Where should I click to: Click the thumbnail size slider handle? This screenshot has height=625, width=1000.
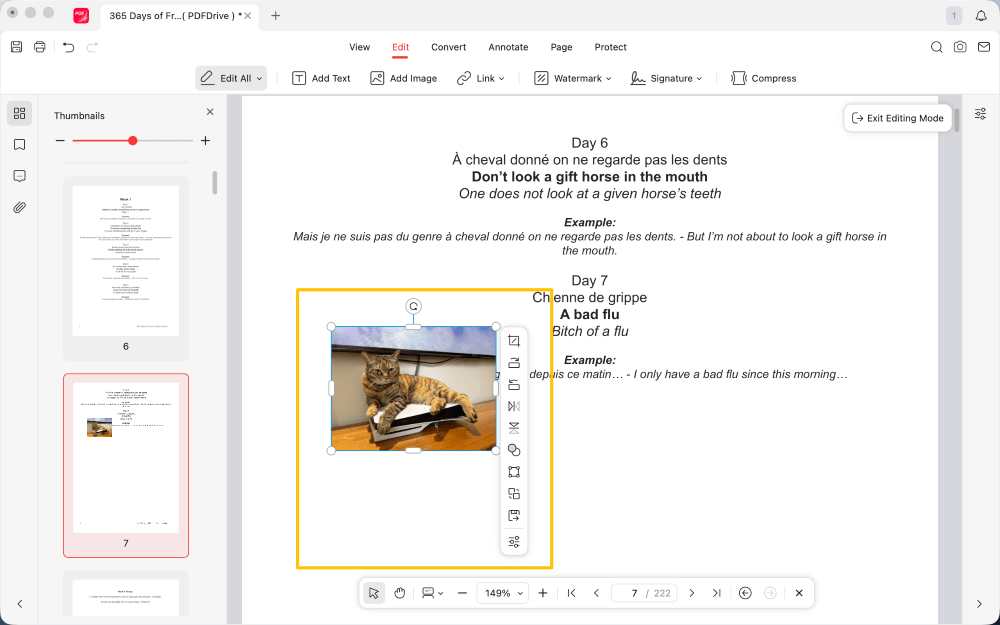click(x=132, y=141)
